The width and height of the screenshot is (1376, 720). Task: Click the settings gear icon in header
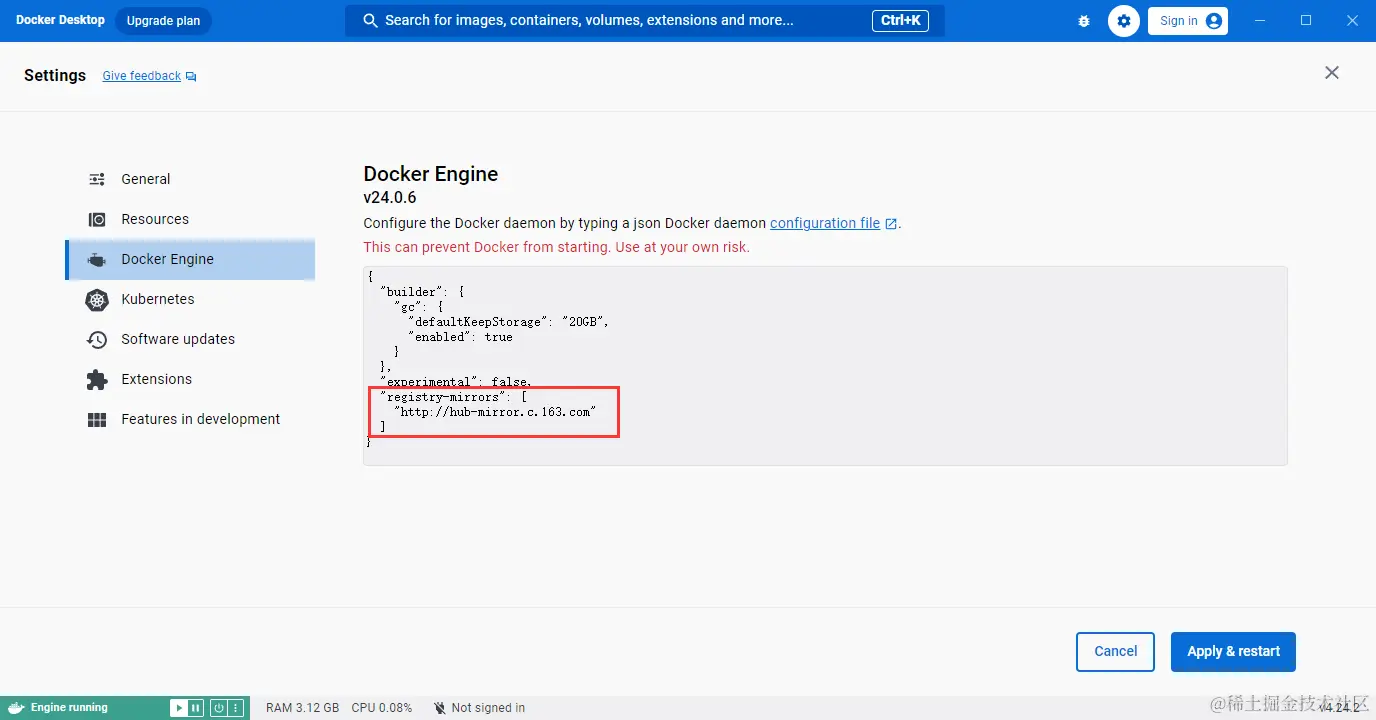click(x=1124, y=21)
